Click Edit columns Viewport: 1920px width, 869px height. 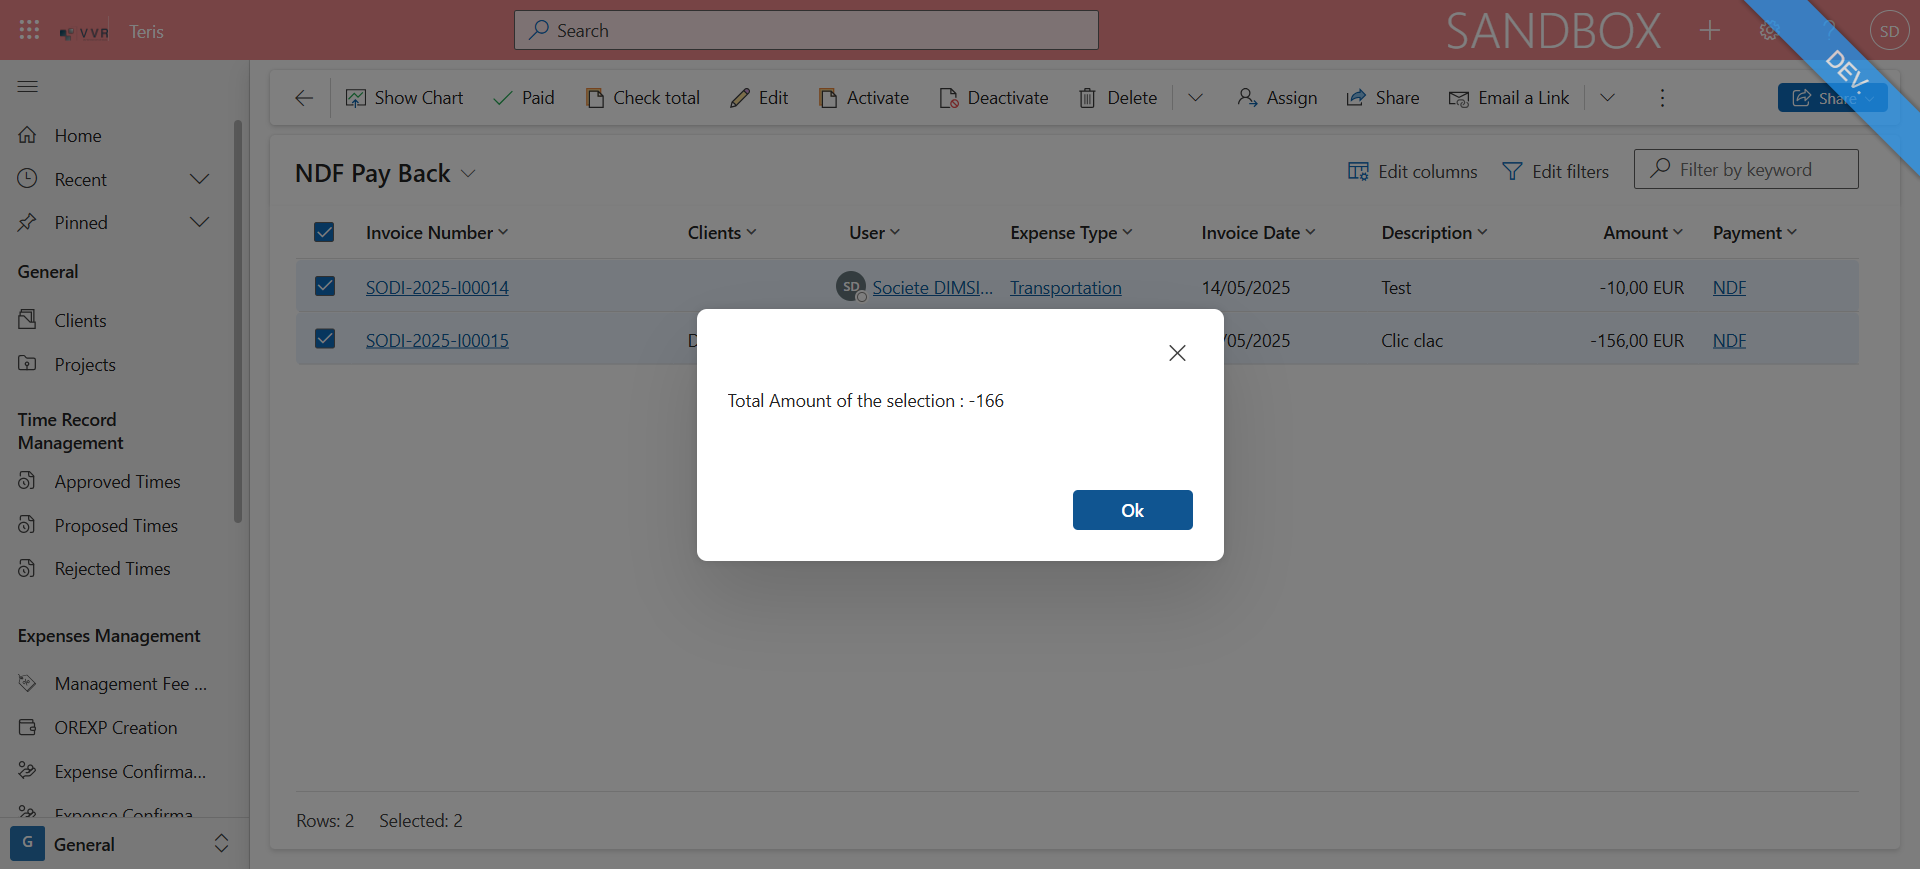click(1412, 171)
